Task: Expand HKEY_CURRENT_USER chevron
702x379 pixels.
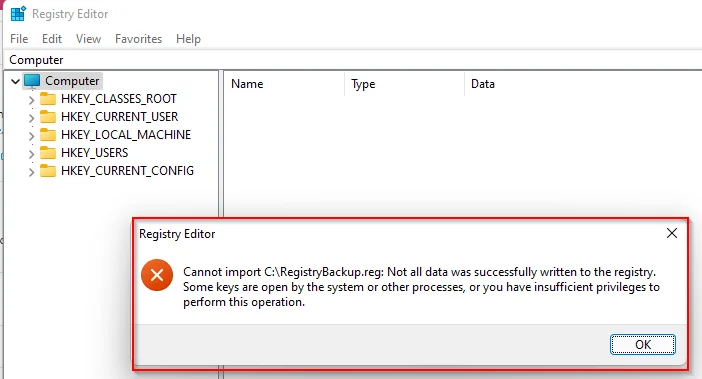Action: coord(31,118)
